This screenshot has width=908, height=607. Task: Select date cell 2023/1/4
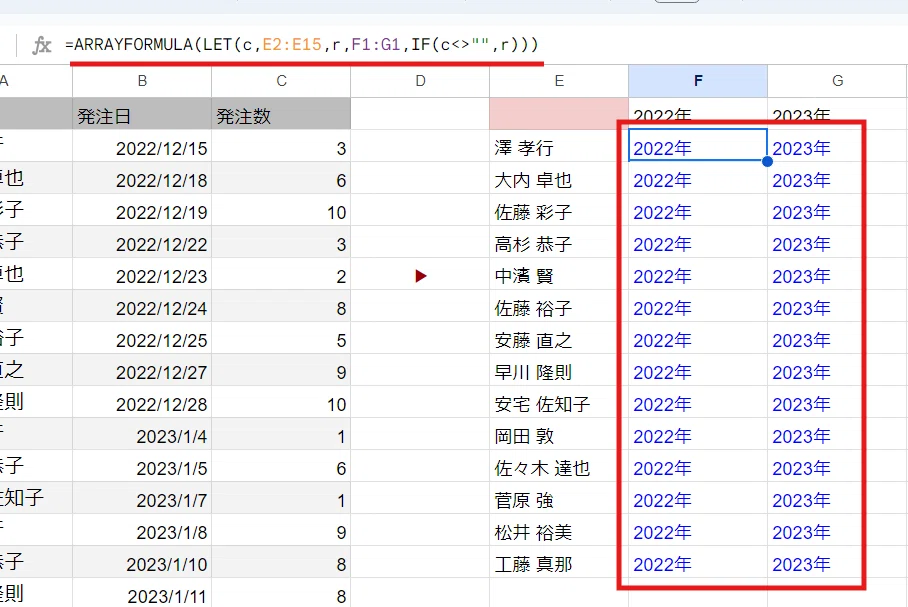(x=142, y=434)
